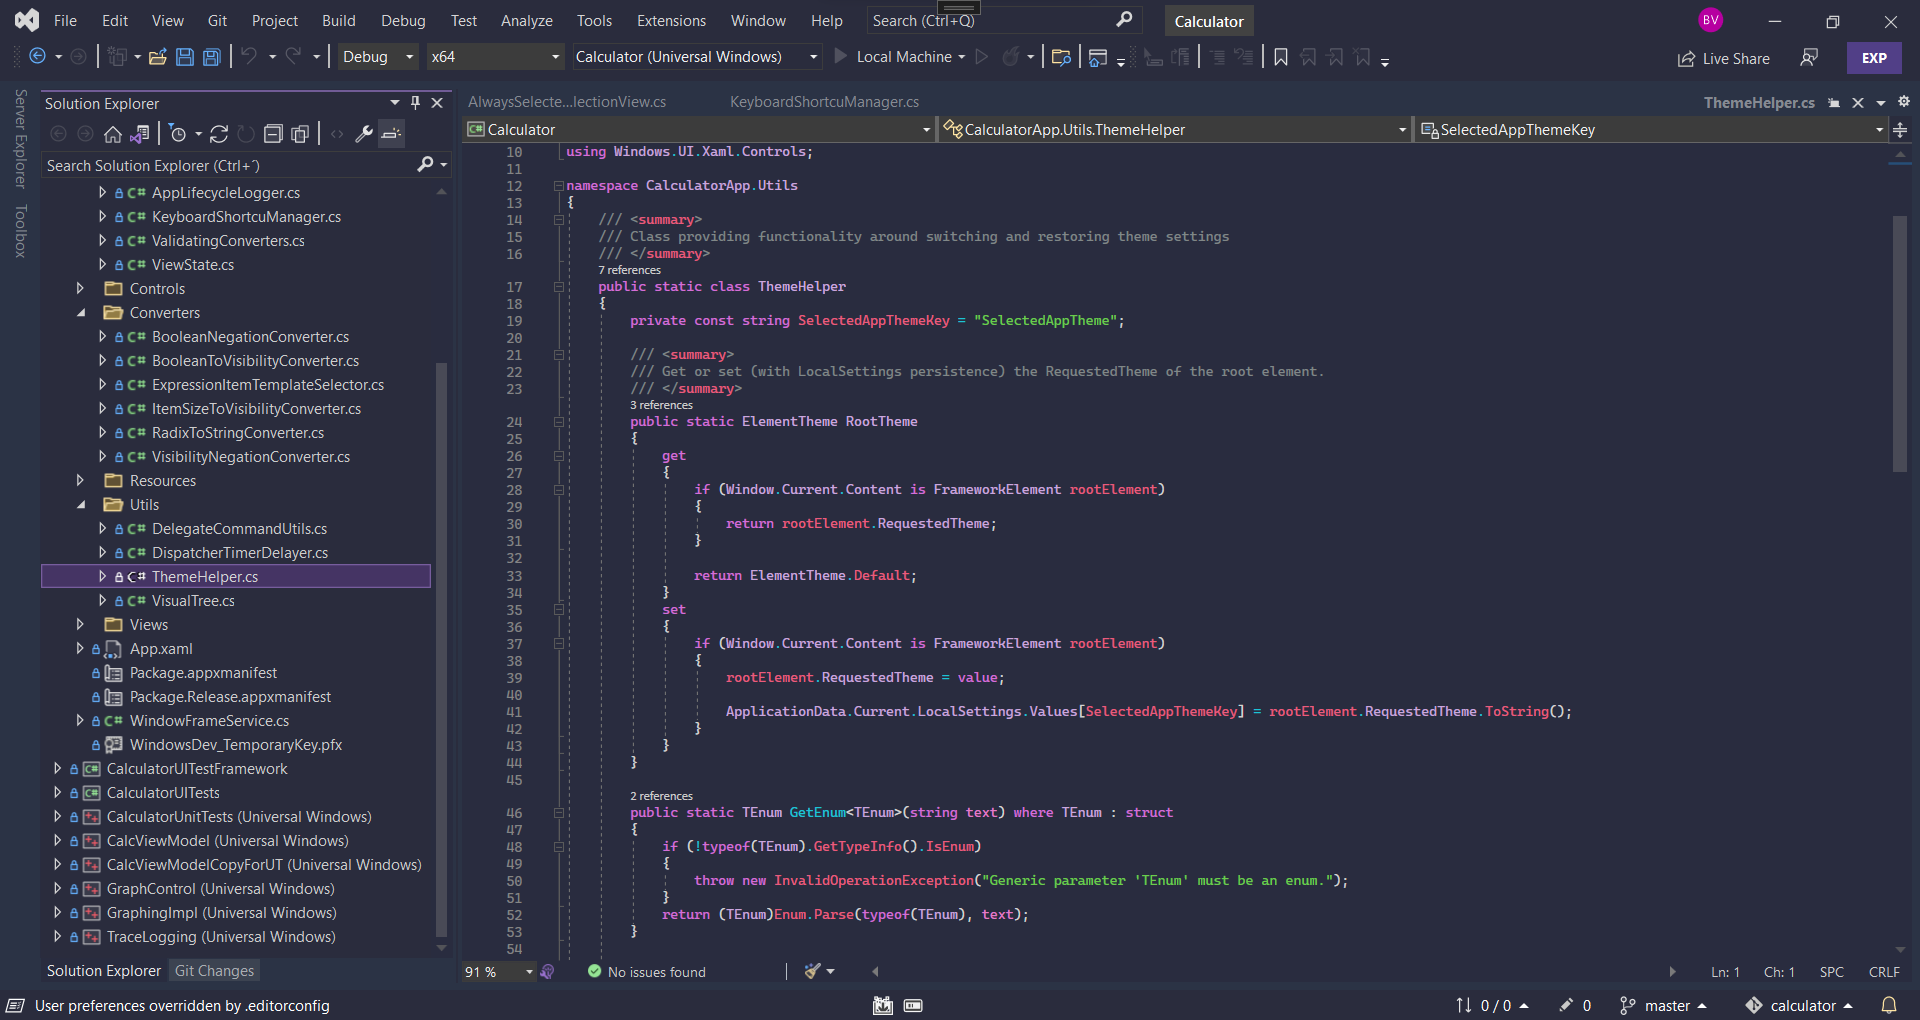
Task: Close the Solution Explorer panel
Action: pos(437,103)
